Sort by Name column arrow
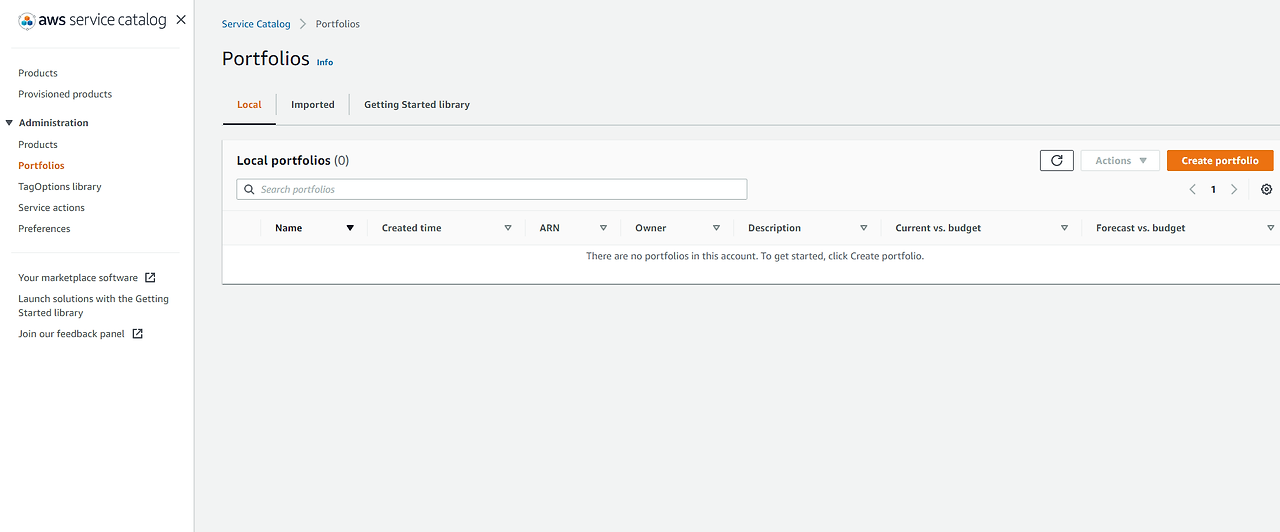The width and height of the screenshot is (1280, 532). (350, 228)
